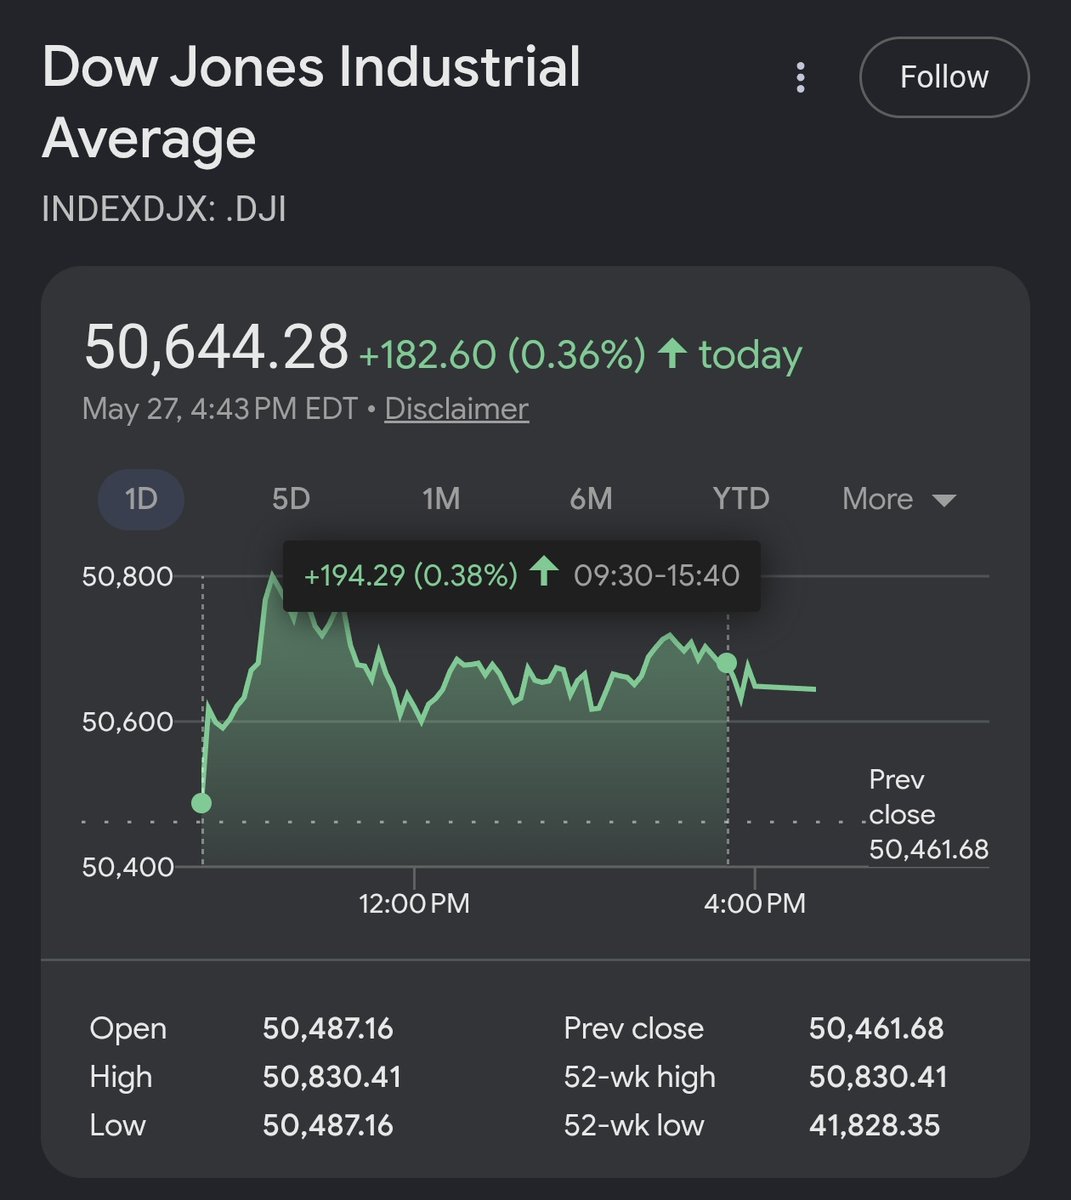This screenshot has height=1200, width=1071.
Task: Click the More dropdown arrow
Action: pyautogui.click(x=944, y=500)
